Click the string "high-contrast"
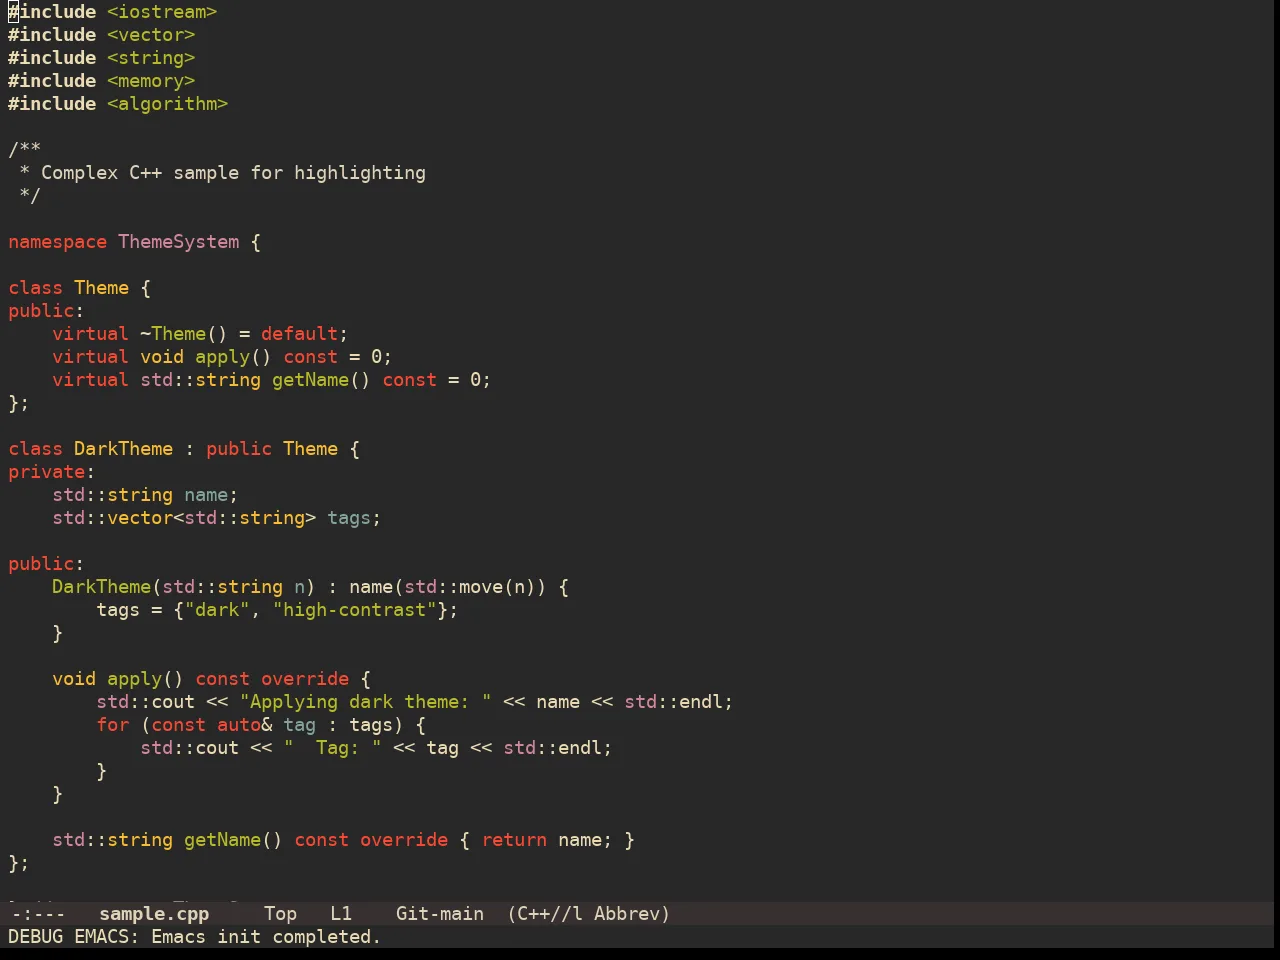 tap(354, 610)
